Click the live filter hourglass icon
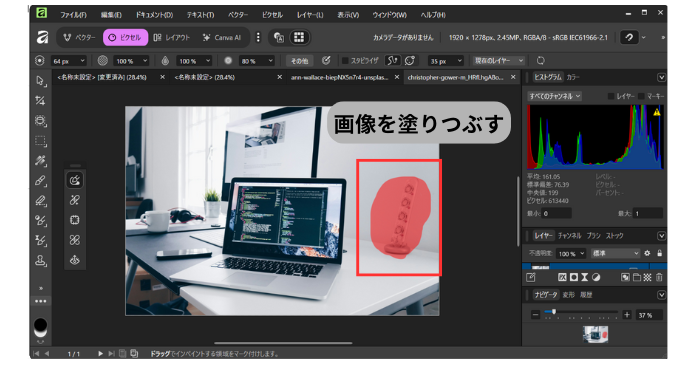 click(x=584, y=277)
